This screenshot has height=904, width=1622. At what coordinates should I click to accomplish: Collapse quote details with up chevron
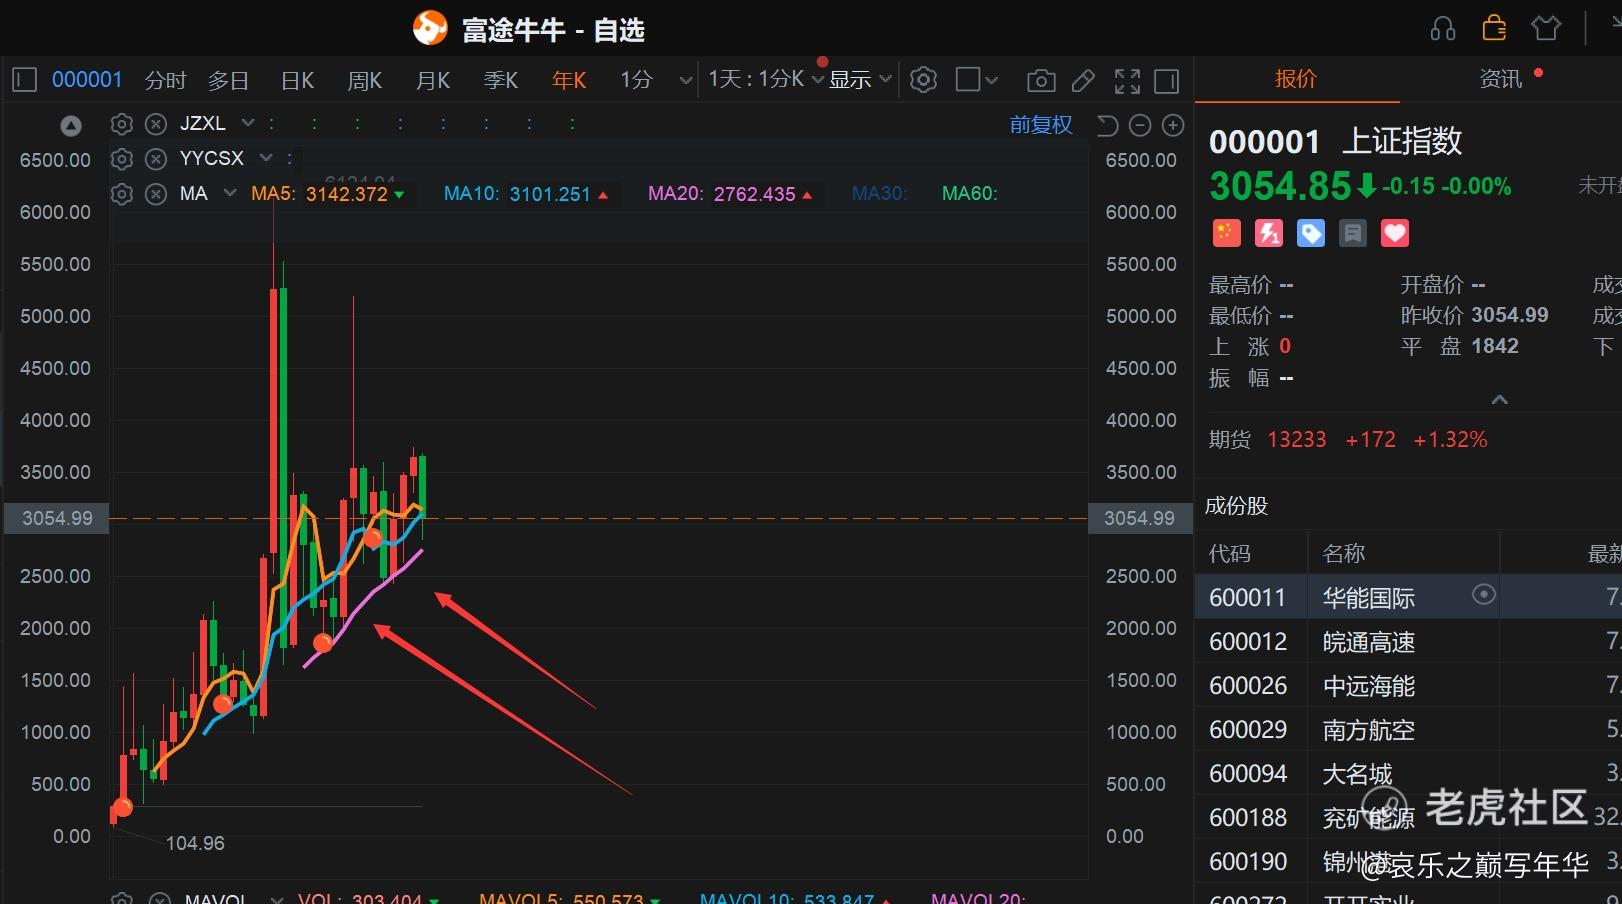[x=1499, y=400]
